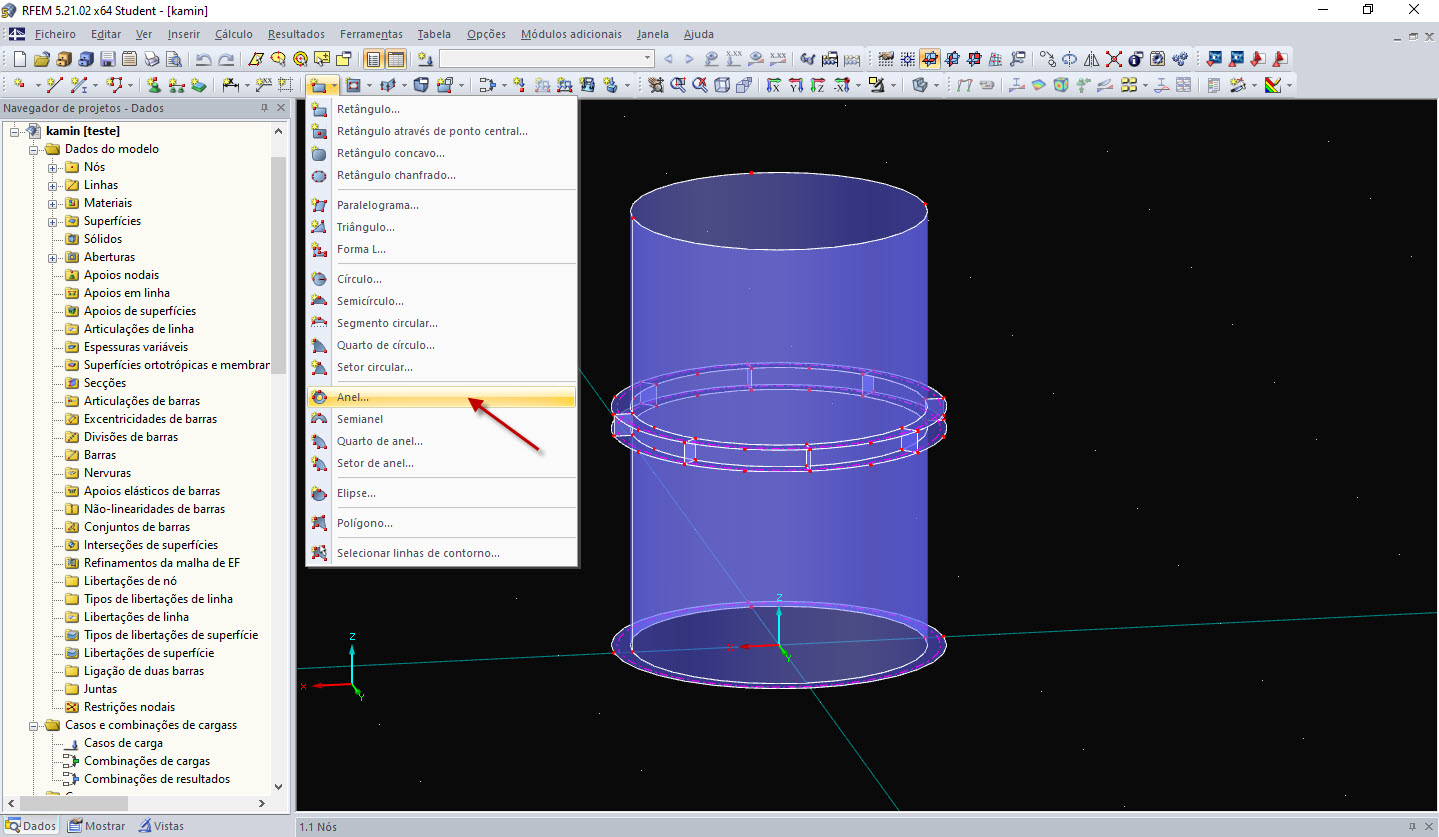This screenshot has width=1439, height=837.
Task: Click the mirror tool icon
Action: pos(1092,59)
